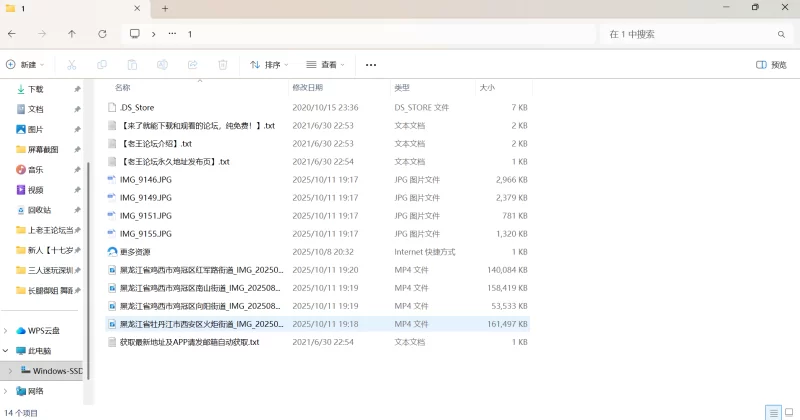Viewport: 800px width, 420px height.
Task: Click the refresh icon in navigation bar
Action: [x=102, y=34]
